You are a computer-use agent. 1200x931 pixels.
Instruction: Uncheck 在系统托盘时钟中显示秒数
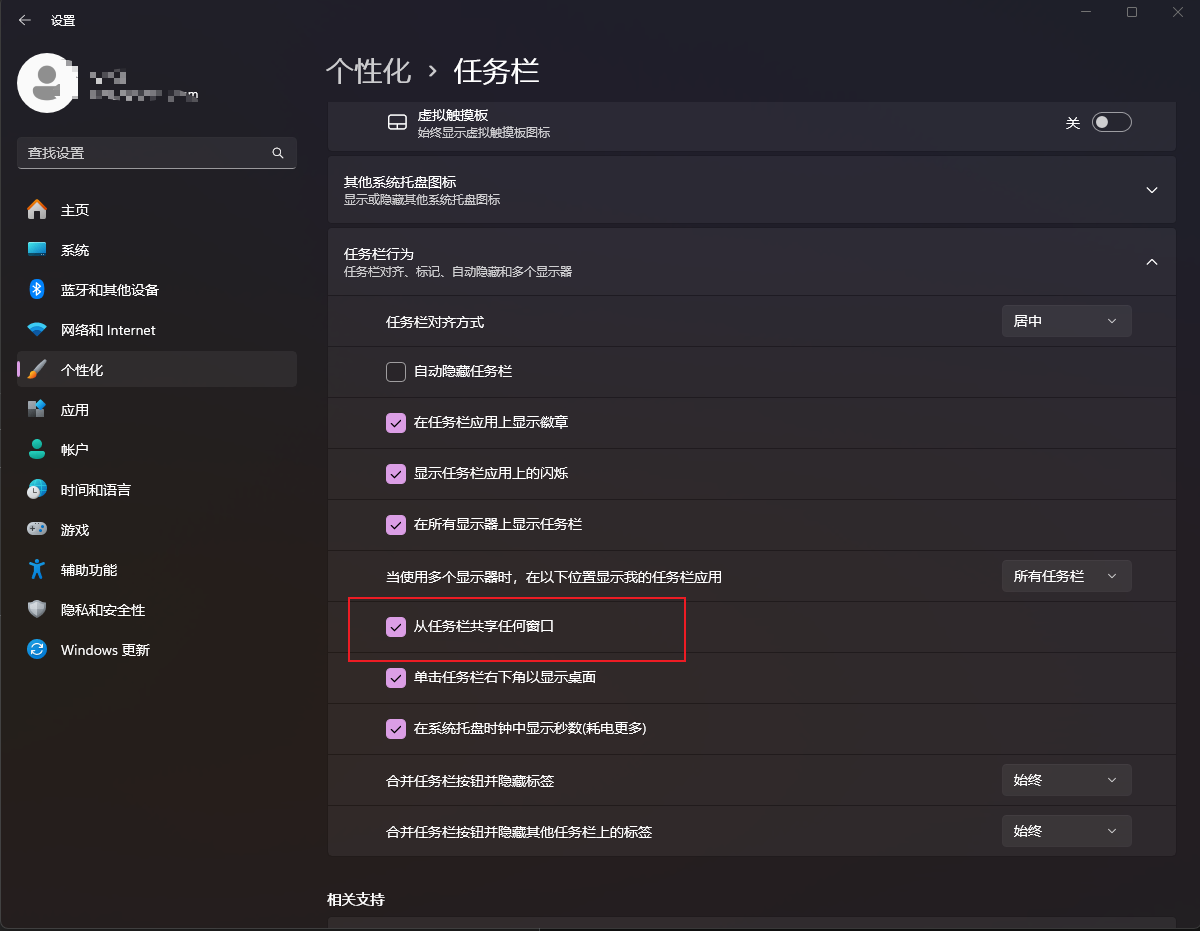396,729
